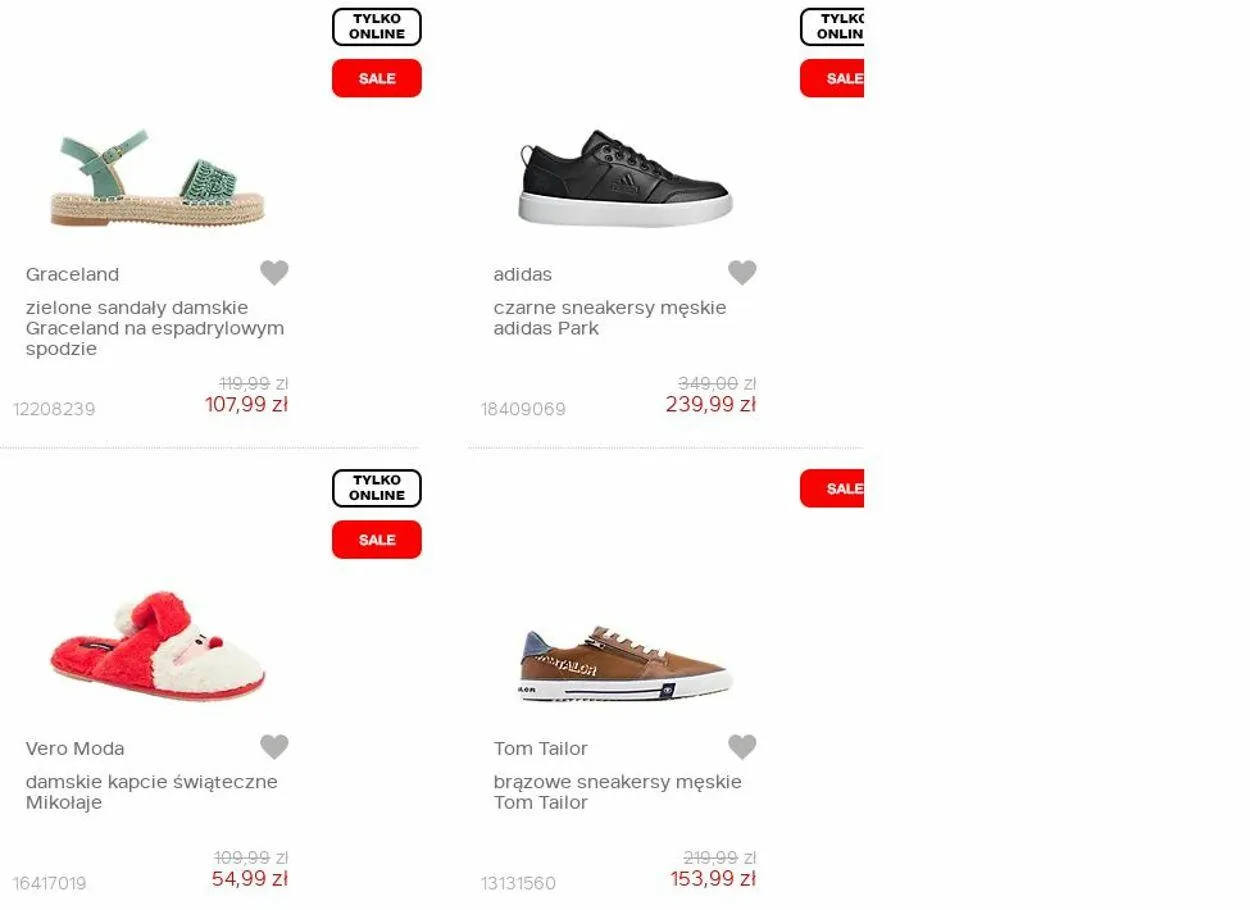Mark Tom Tailor sneakers as favorite
Image resolution: width=1250 pixels, height=910 pixels.
[x=742, y=746]
